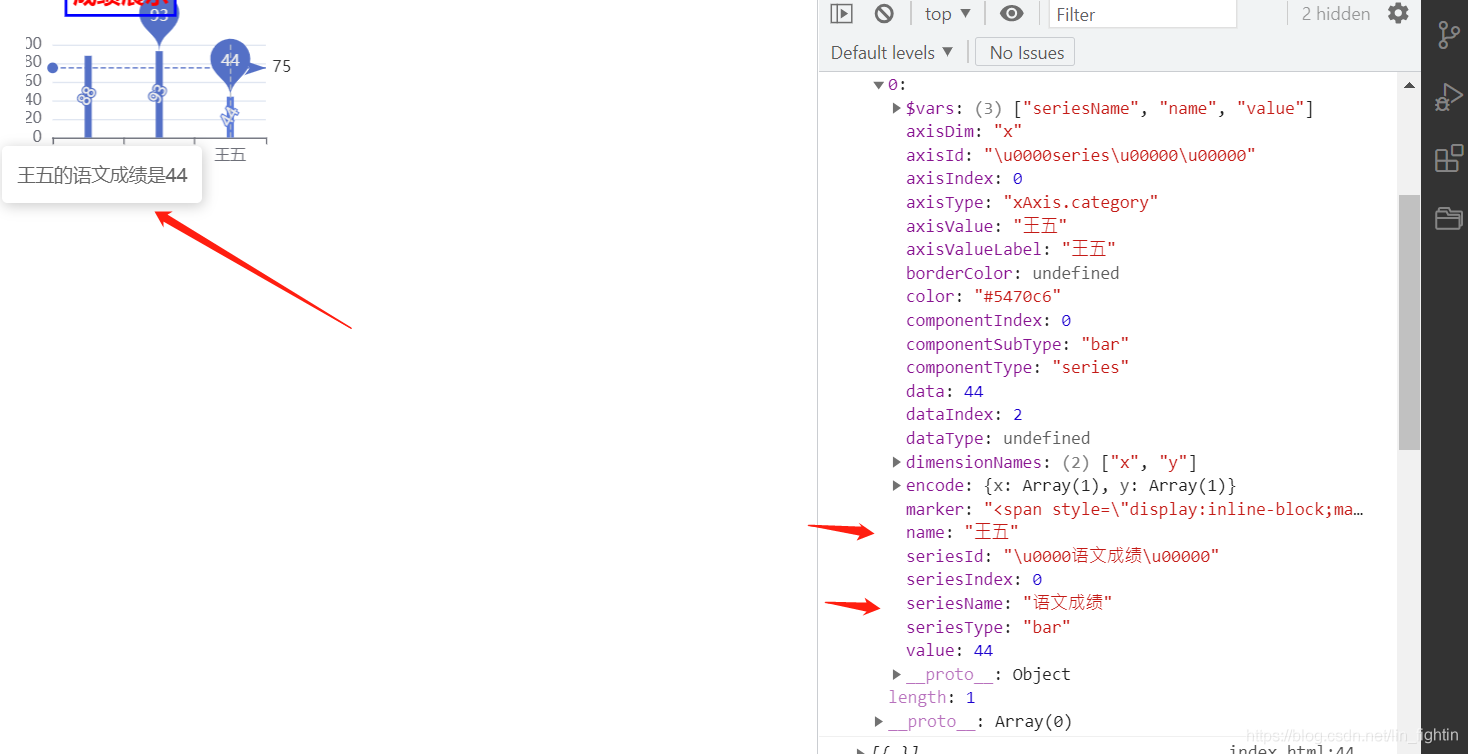Open the run and debug icon
The image size is (1468, 754).
[1448, 97]
